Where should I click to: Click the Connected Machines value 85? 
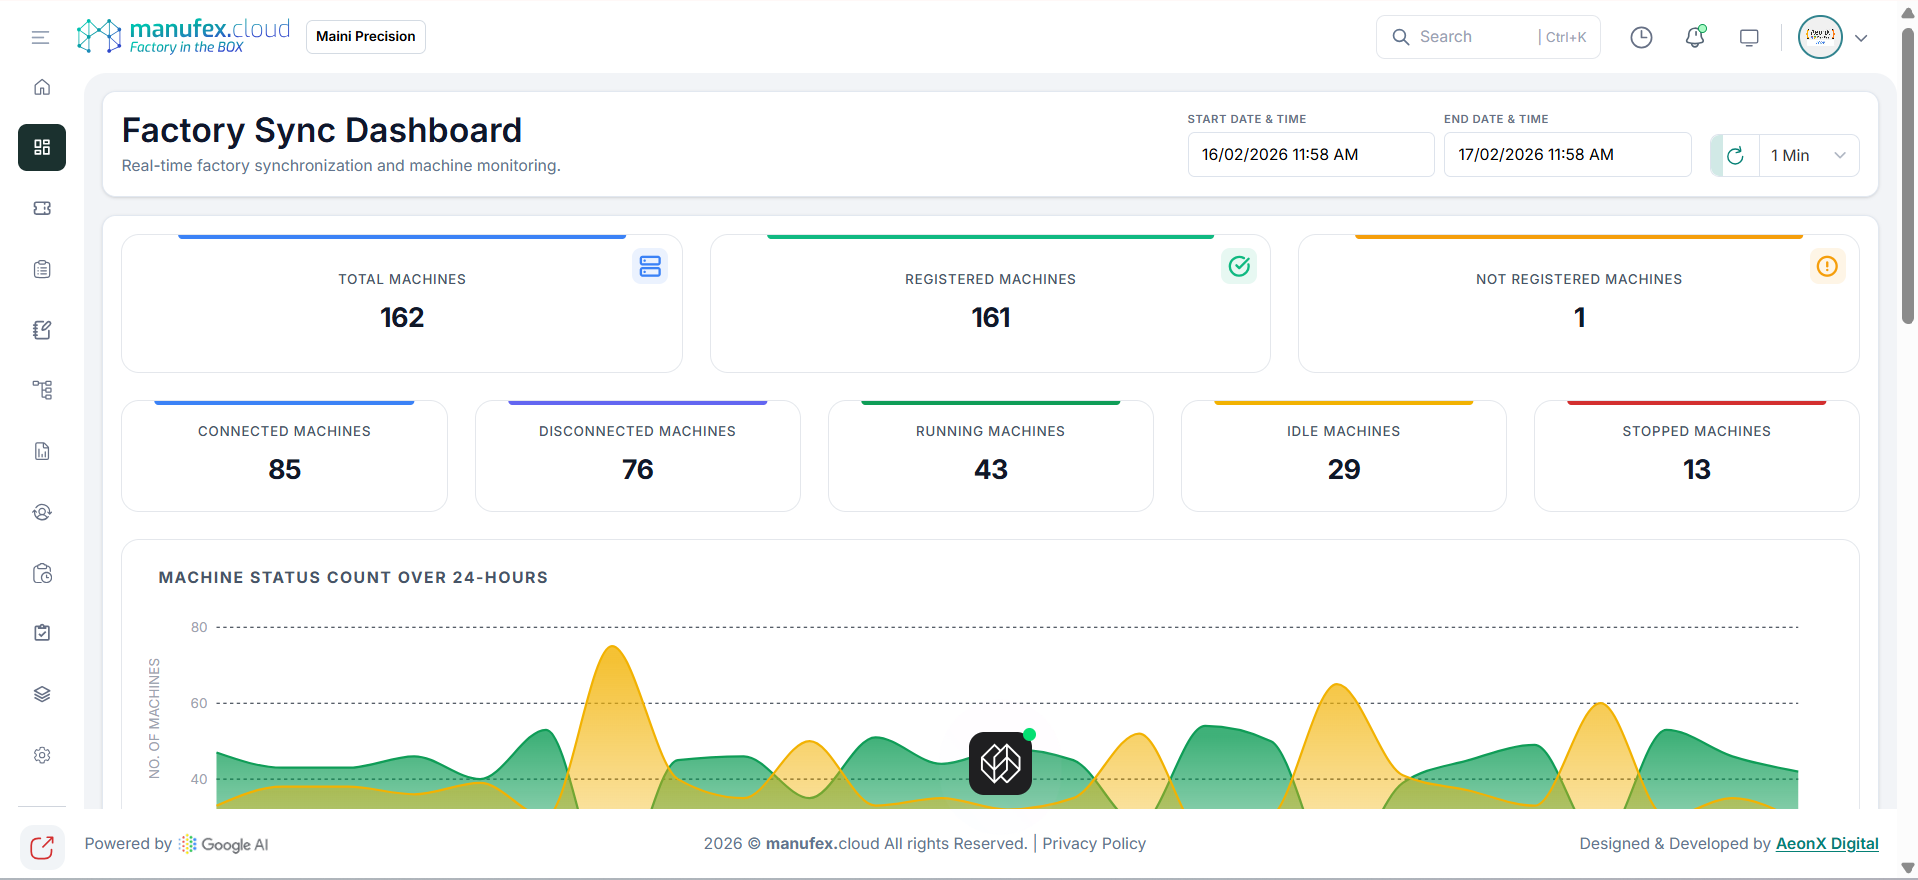click(x=284, y=469)
